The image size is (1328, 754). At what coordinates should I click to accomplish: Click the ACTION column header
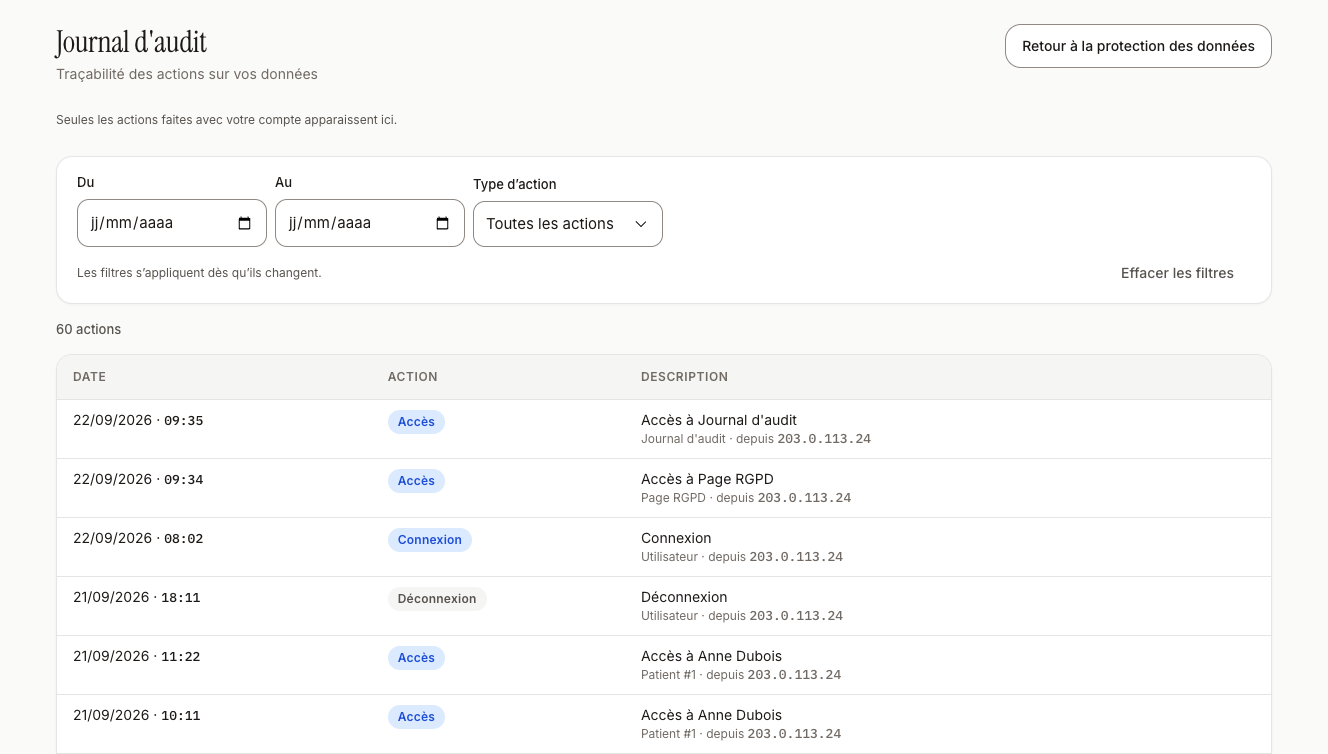pos(413,377)
